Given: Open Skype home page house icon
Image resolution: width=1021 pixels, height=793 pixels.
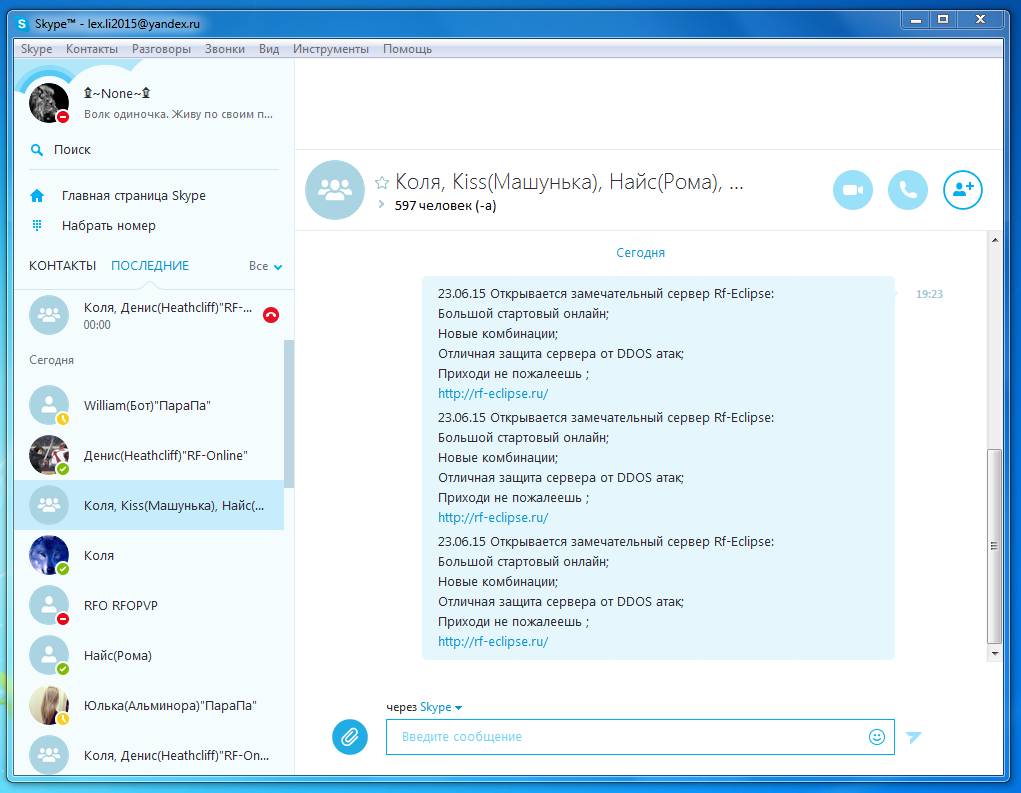Looking at the screenshot, I should point(37,195).
